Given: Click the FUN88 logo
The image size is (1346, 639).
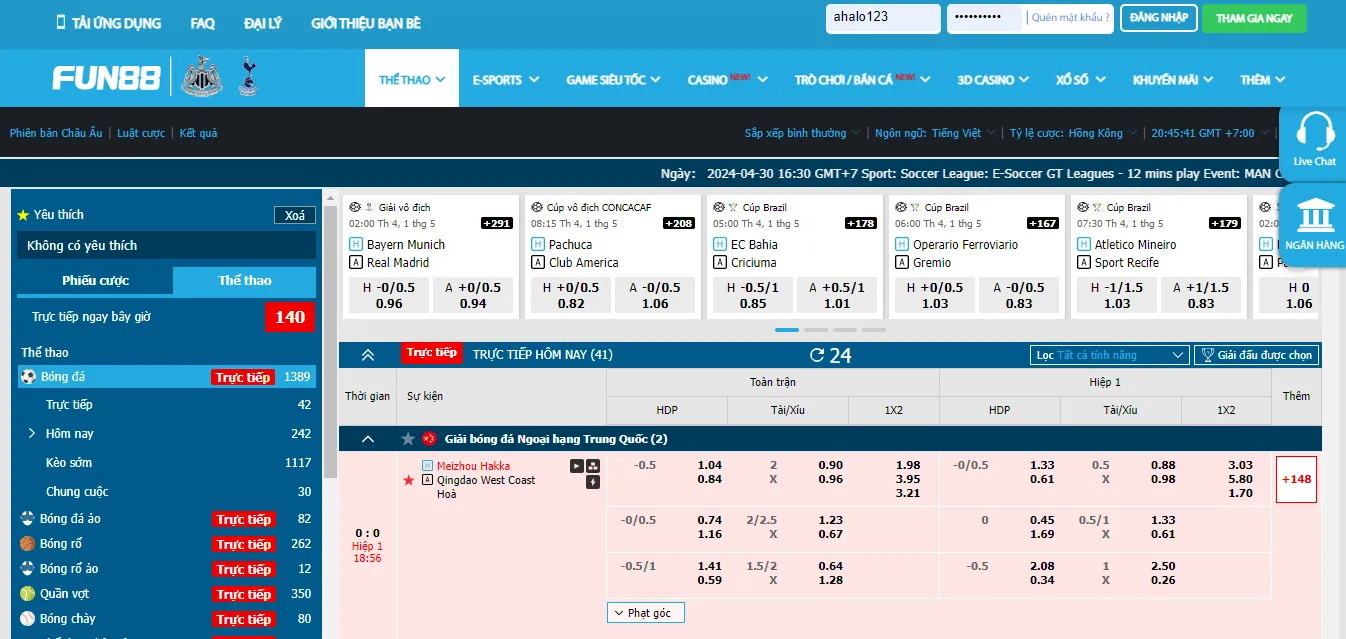Looking at the screenshot, I should (x=106, y=78).
